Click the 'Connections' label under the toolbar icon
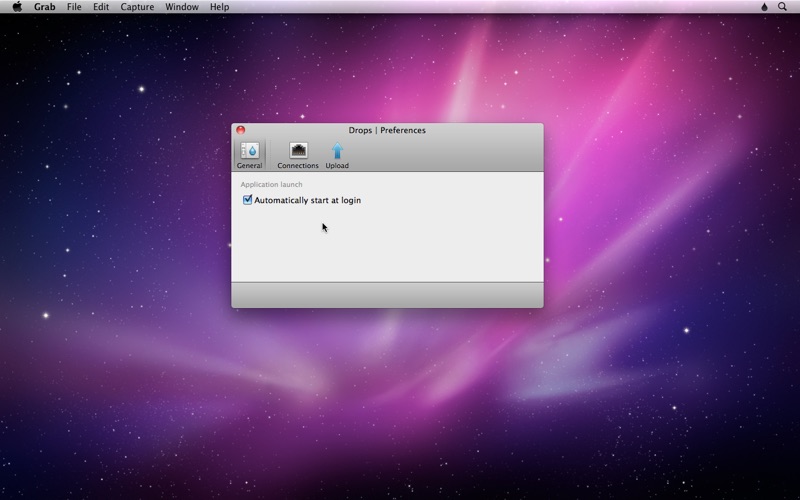This screenshot has height=500, width=800. pyautogui.click(x=298, y=166)
